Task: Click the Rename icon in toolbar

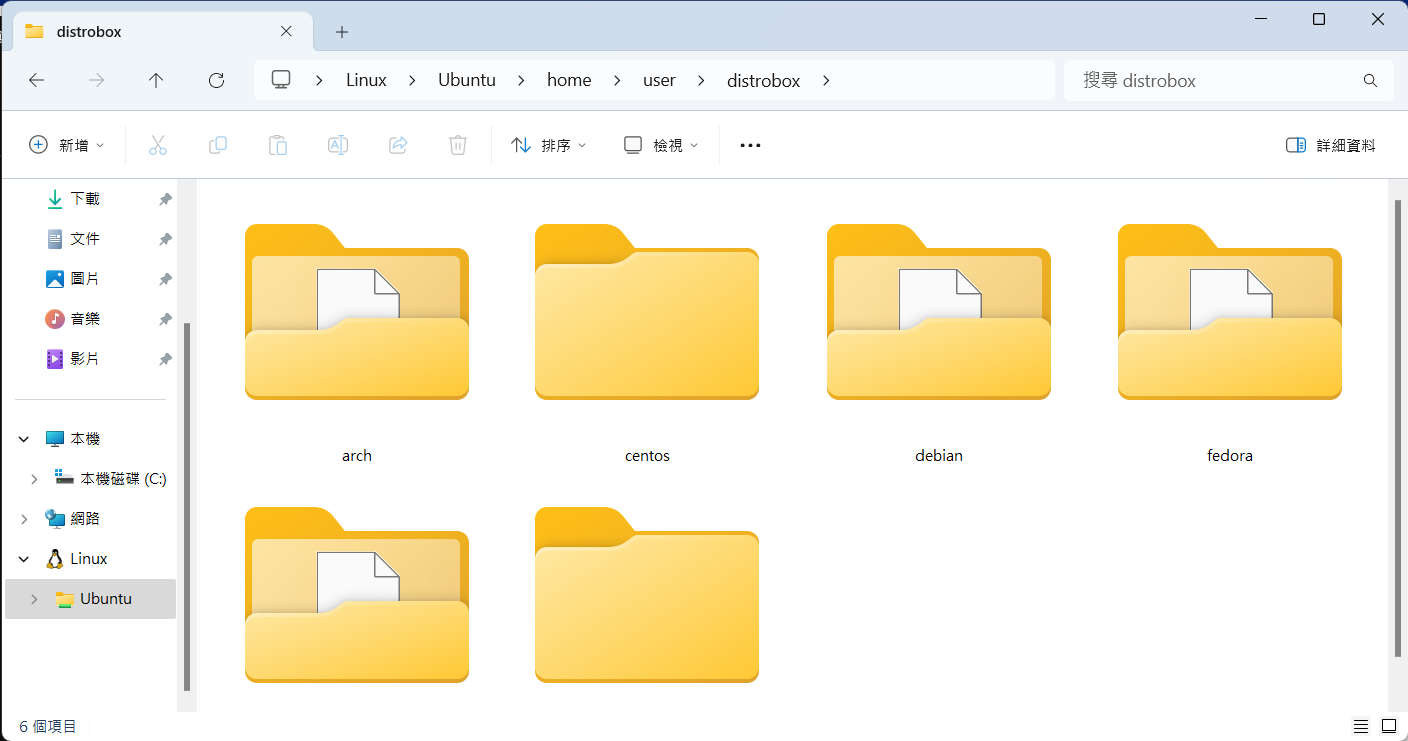Action: pyautogui.click(x=338, y=145)
